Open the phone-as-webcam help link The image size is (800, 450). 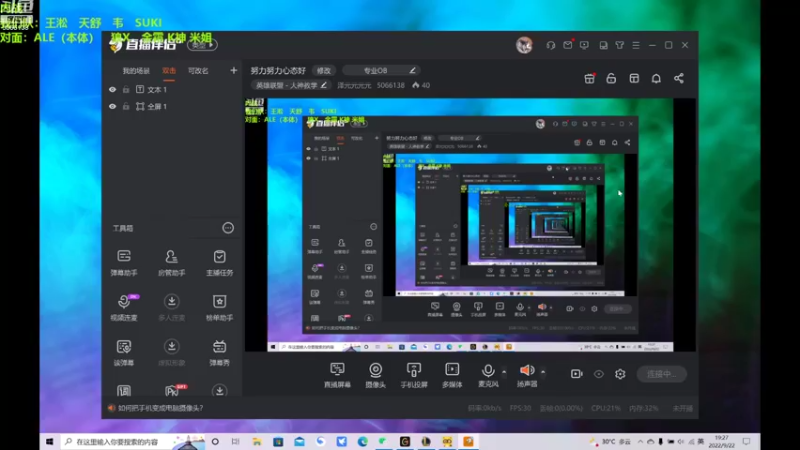tap(160, 408)
